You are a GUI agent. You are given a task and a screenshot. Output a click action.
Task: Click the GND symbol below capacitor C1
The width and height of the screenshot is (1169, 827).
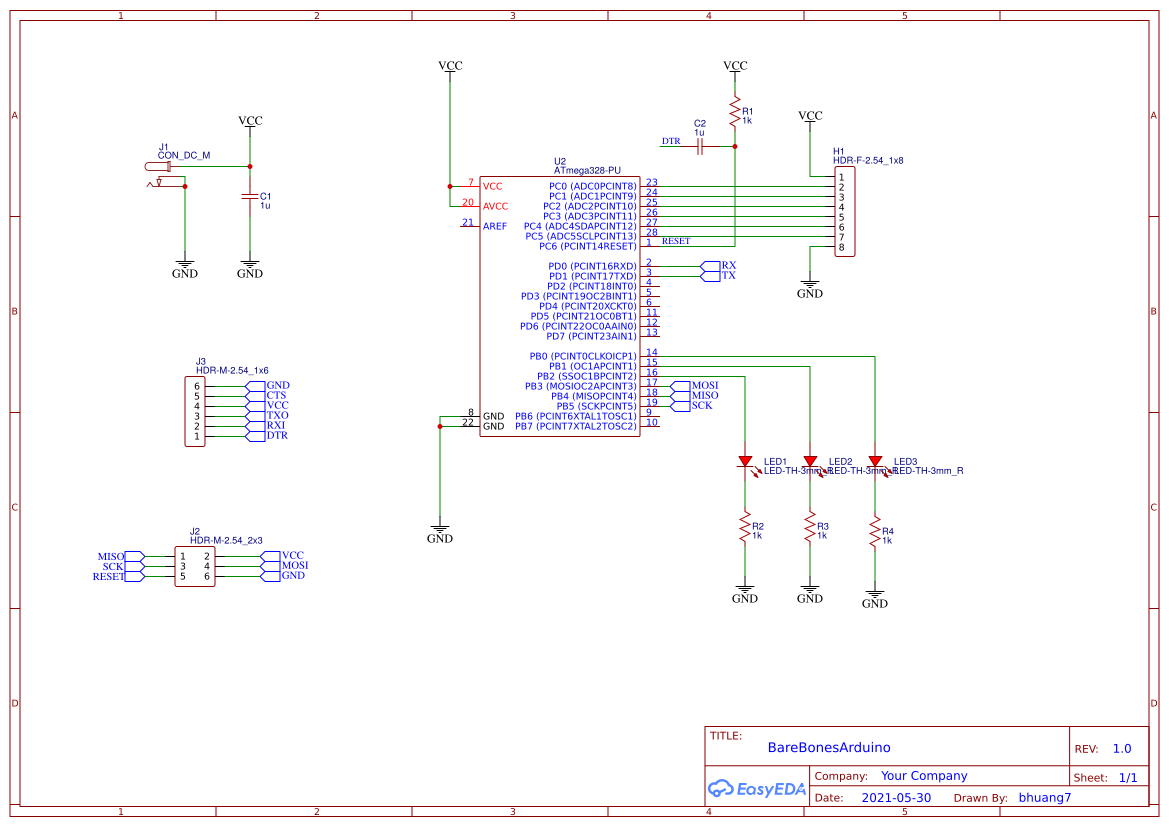249,265
